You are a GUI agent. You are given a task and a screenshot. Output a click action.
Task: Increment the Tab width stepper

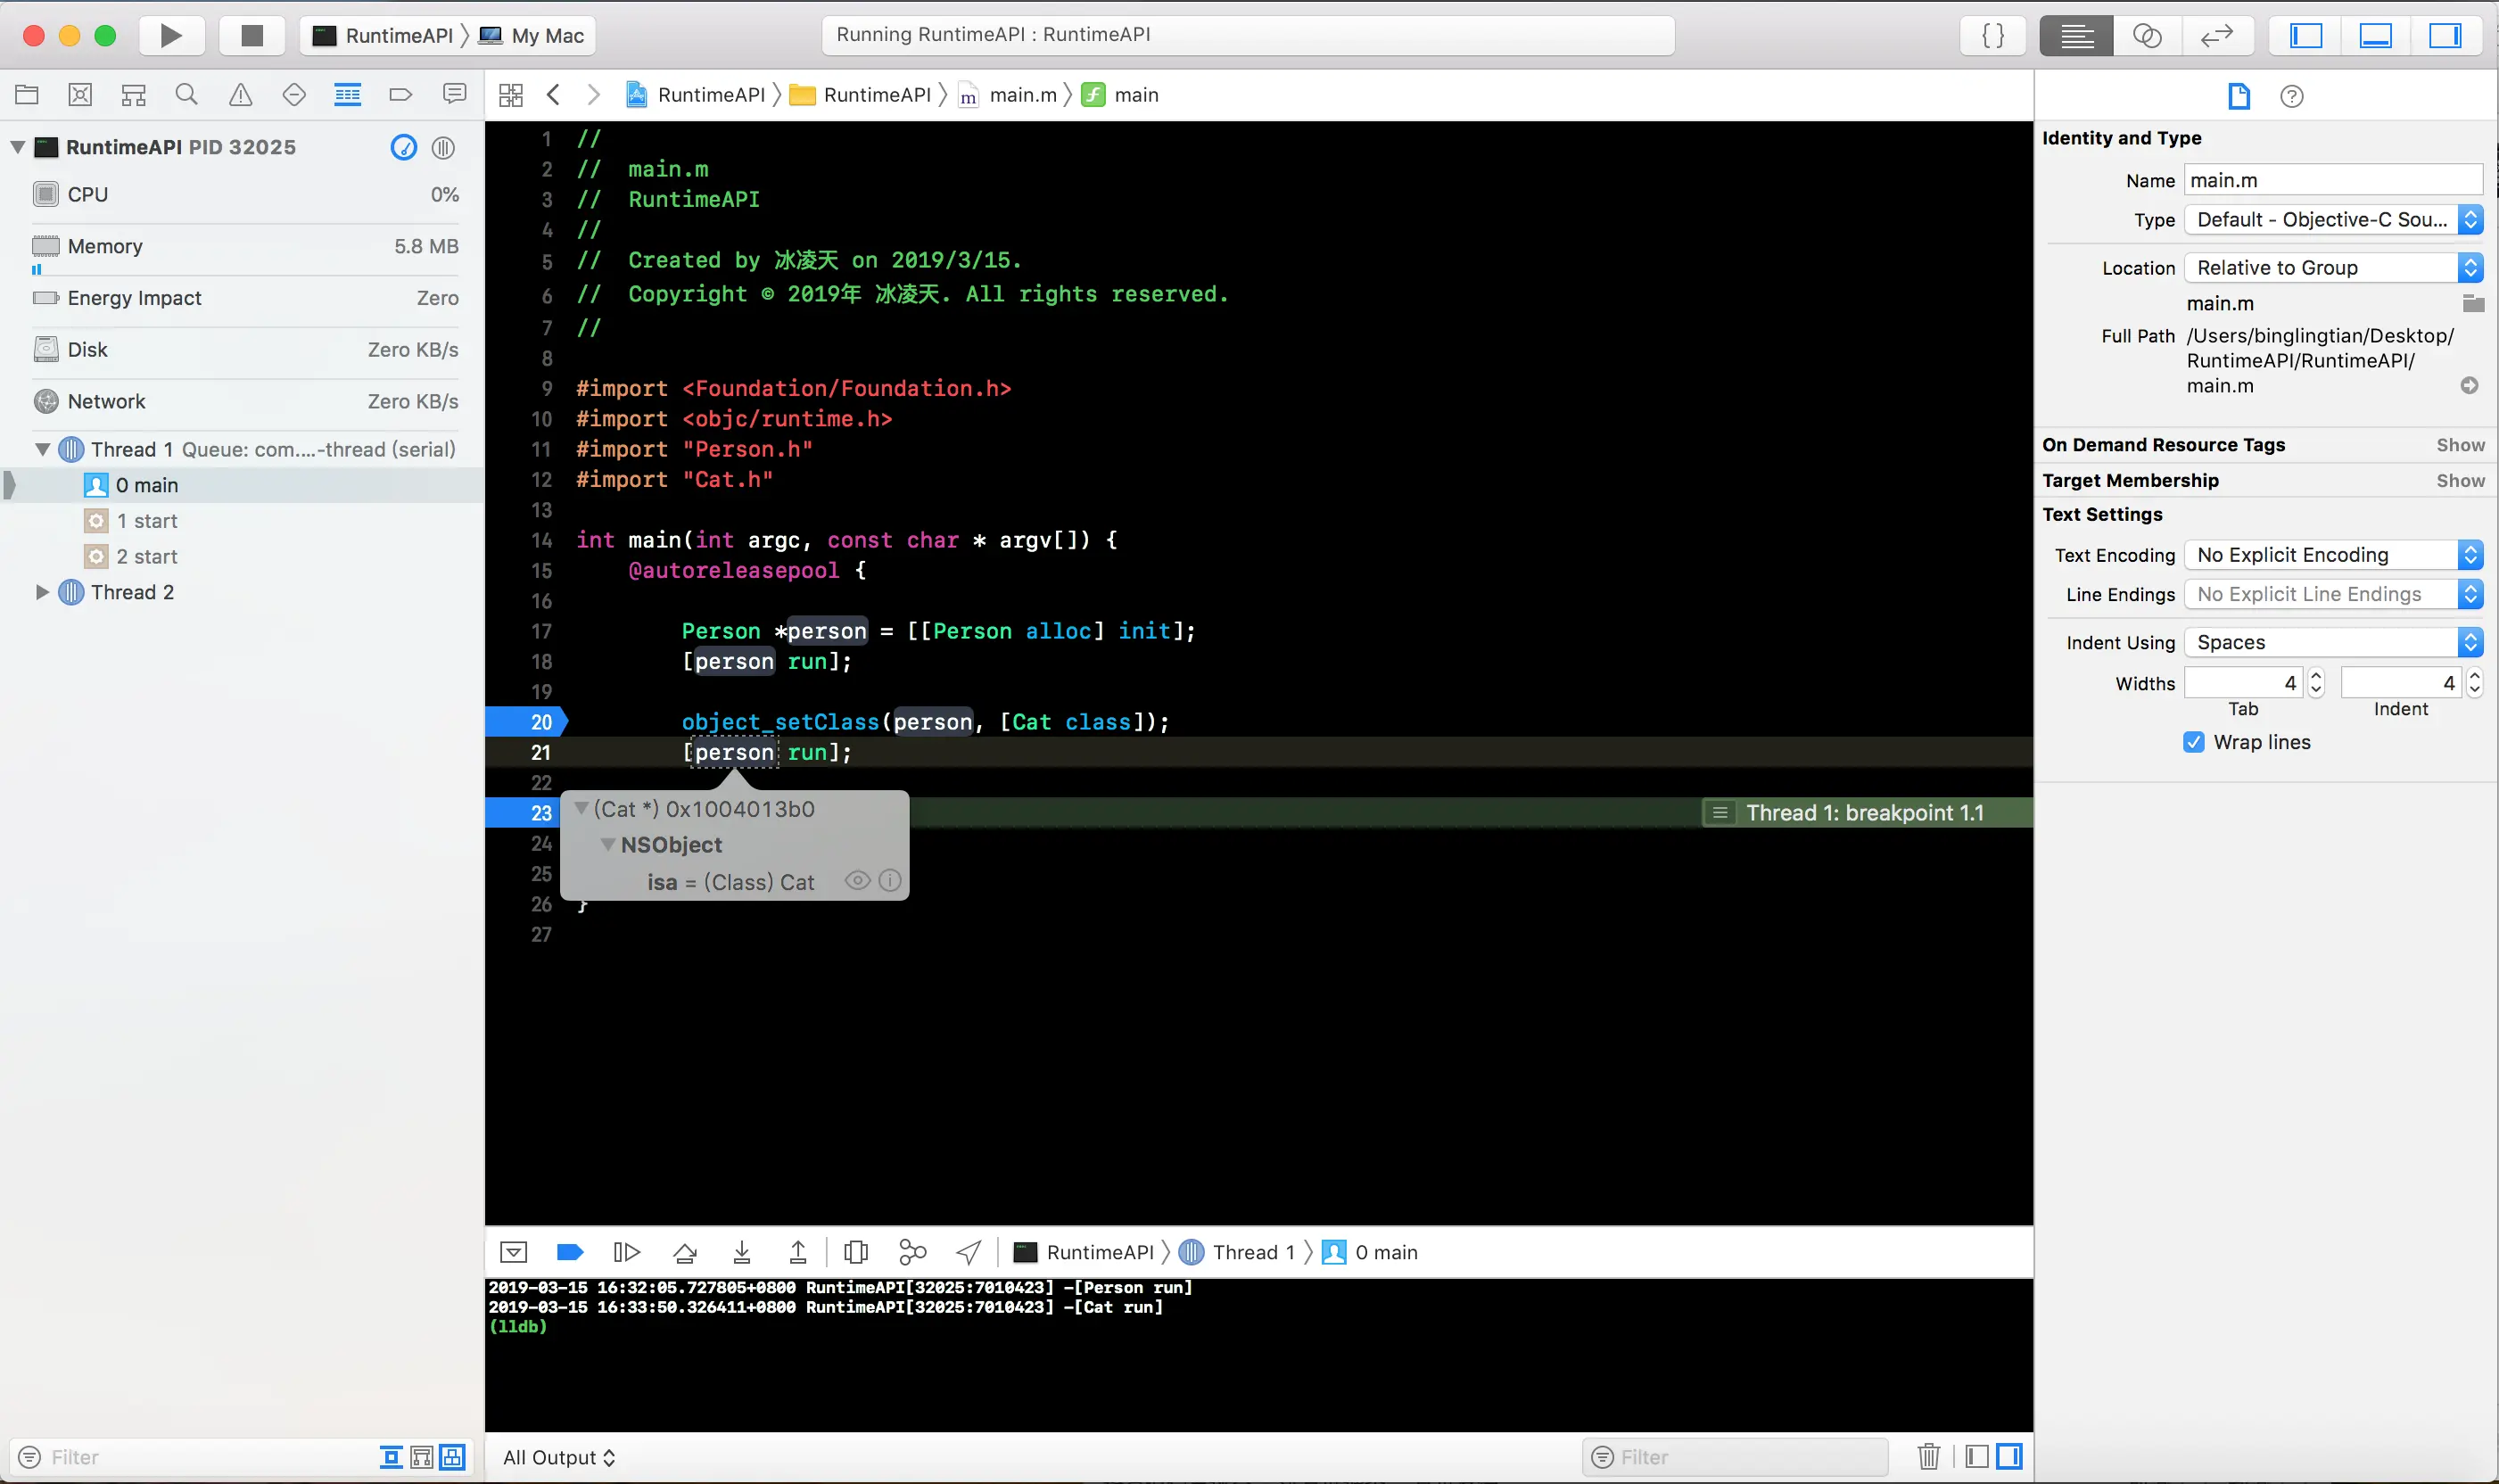2316,676
